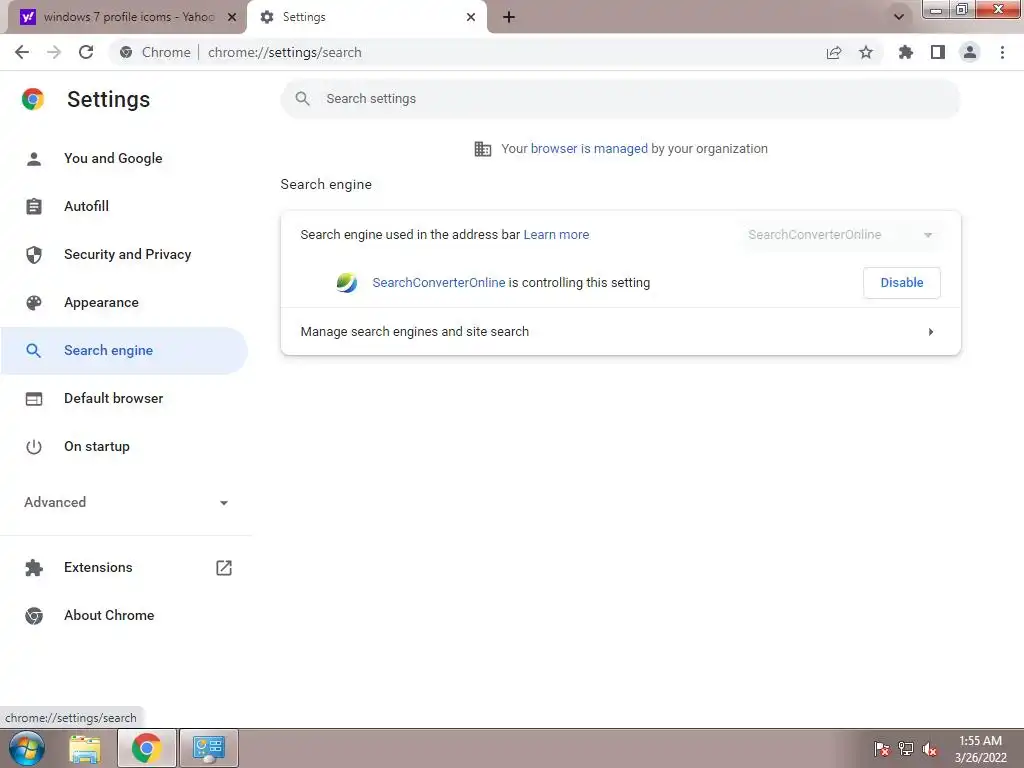Click the Chrome taskbar icon
Viewport: 1024px width, 768px height.
[x=147, y=748]
